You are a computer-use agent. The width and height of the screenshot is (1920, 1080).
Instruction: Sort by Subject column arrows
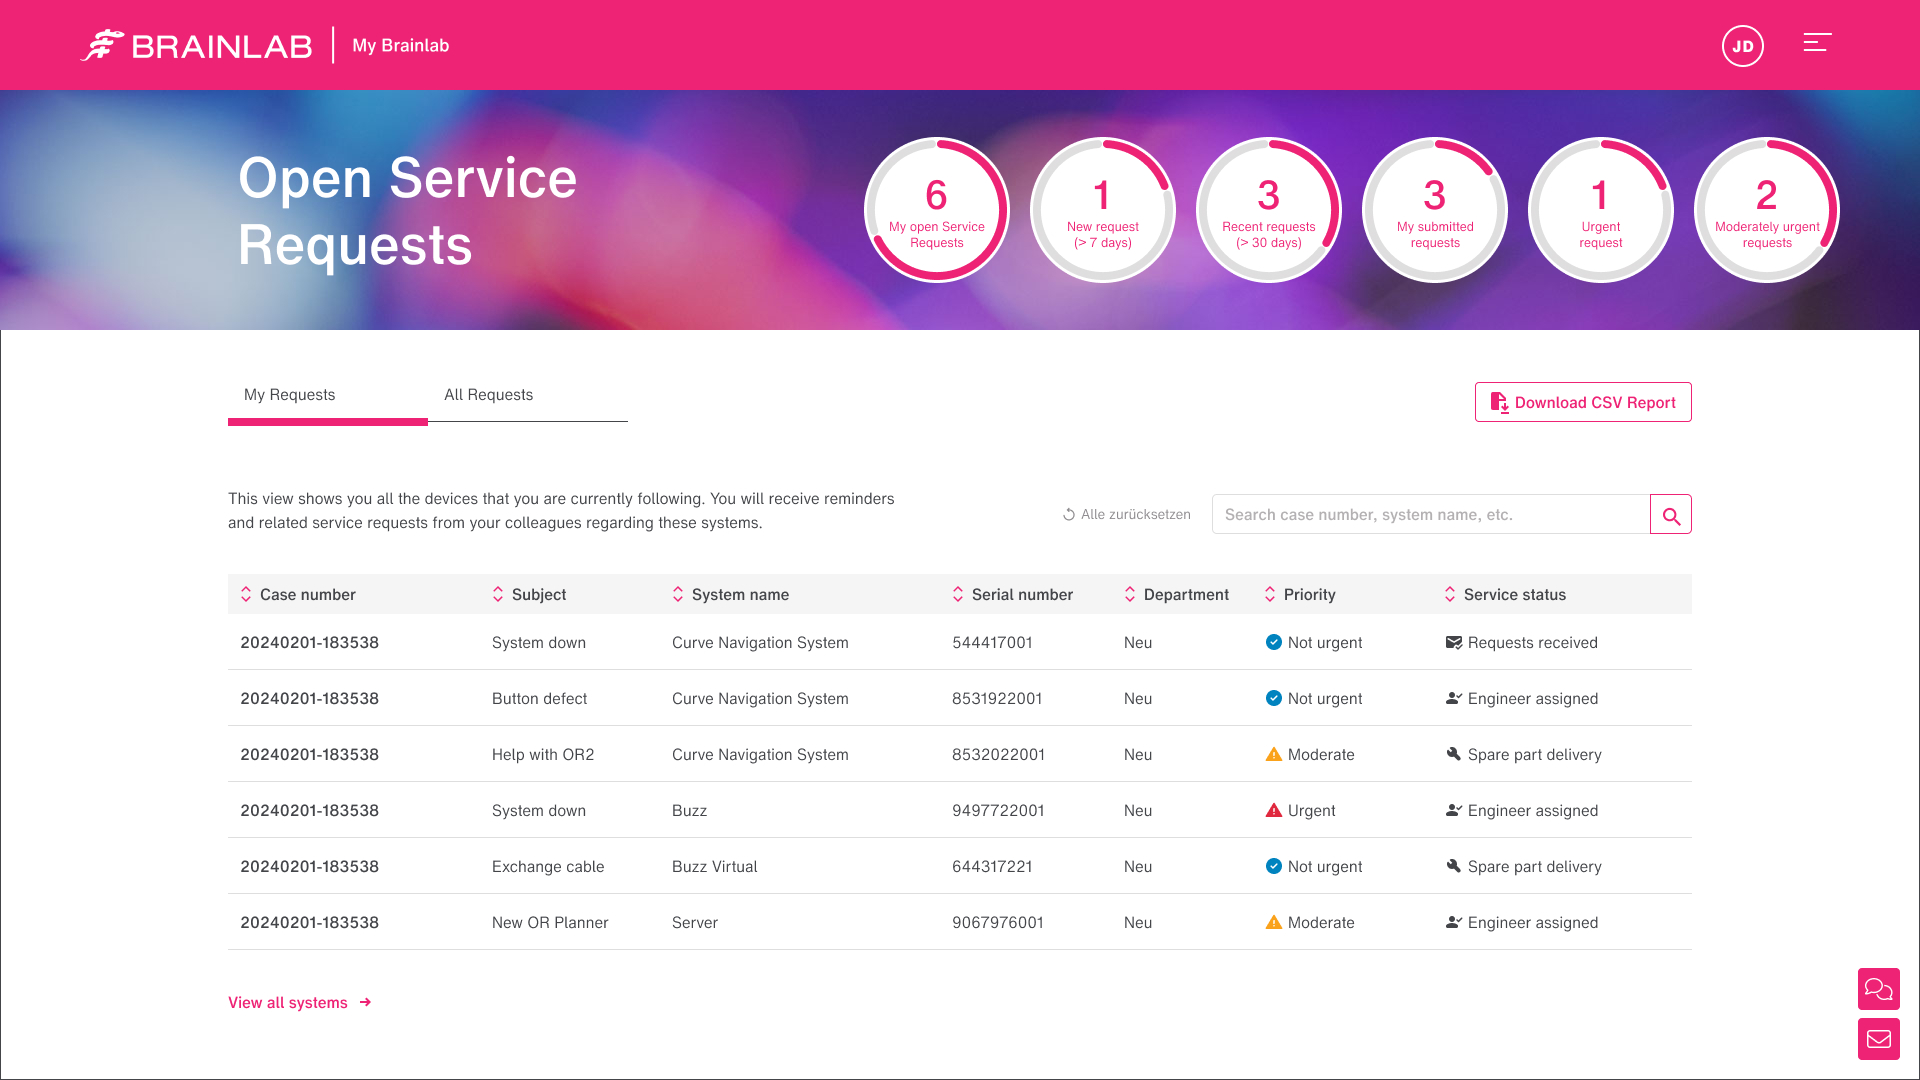tap(498, 594)
